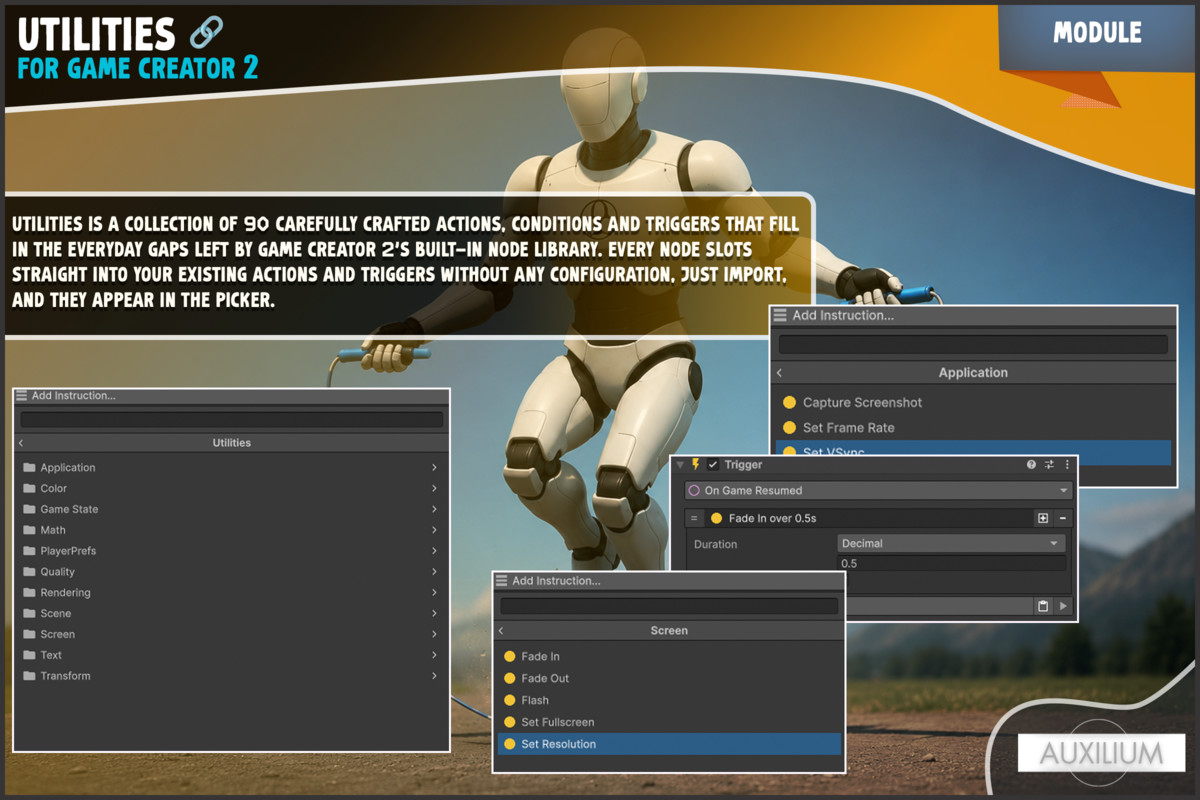Viewport: 1200px width, 800px height.
Task: Go back using arrow beside Screen header
Action: pos(501,631)
